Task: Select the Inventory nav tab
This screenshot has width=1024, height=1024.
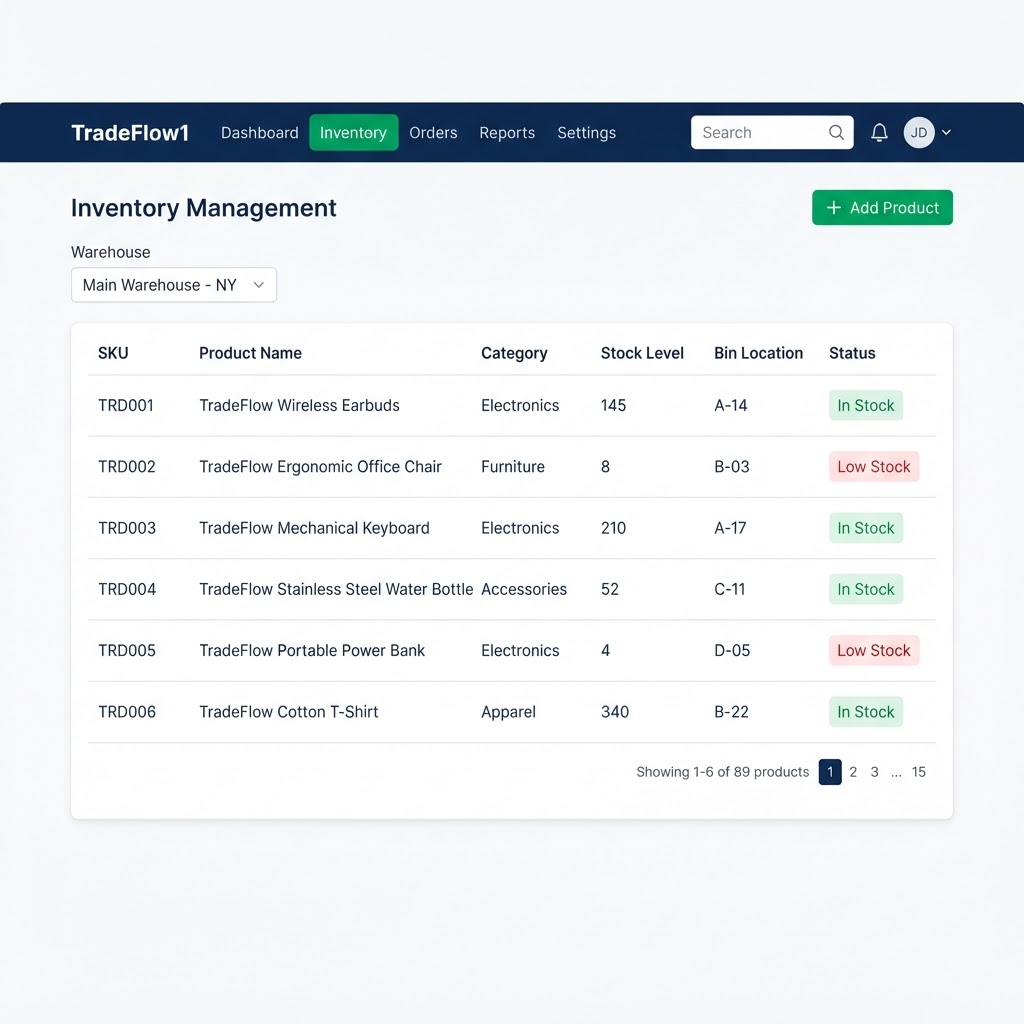Action: [353, 133]
